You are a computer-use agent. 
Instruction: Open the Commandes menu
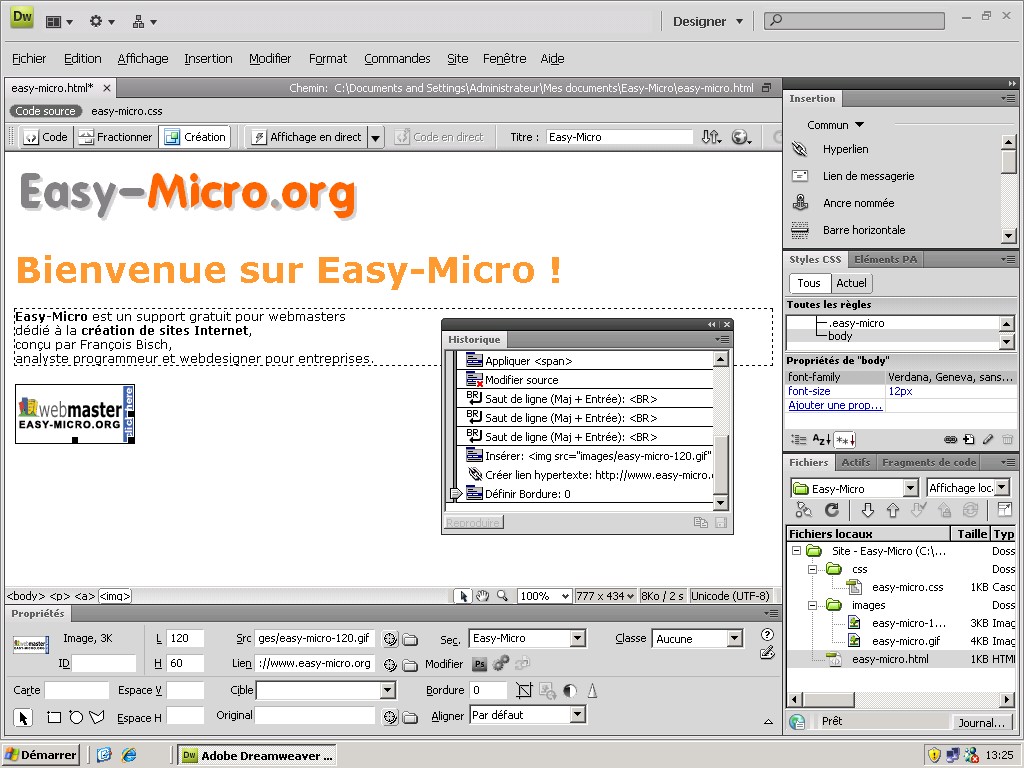tap(397, 59)
